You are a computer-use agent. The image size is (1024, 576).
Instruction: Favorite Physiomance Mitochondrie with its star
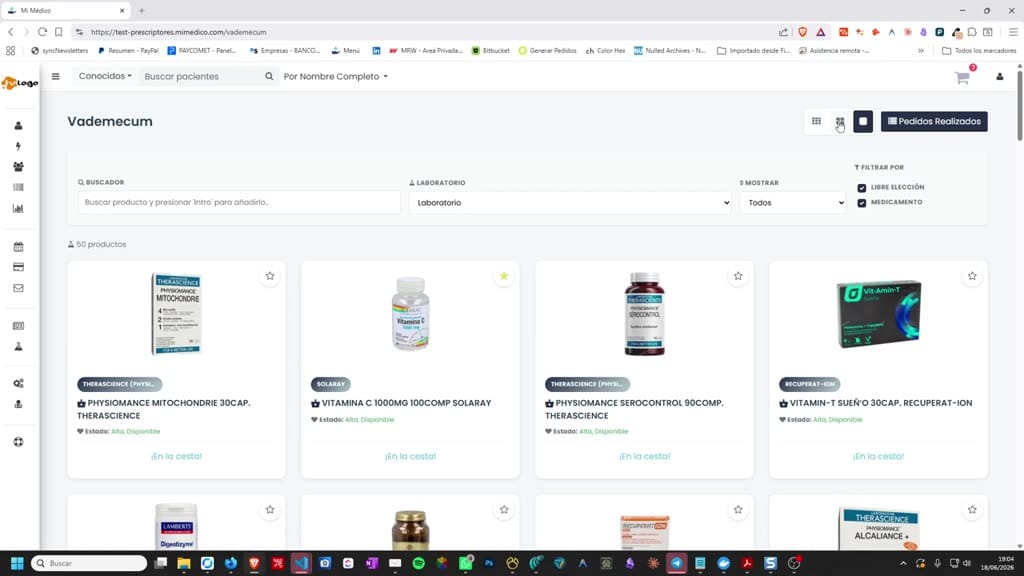tap(270, 276)
